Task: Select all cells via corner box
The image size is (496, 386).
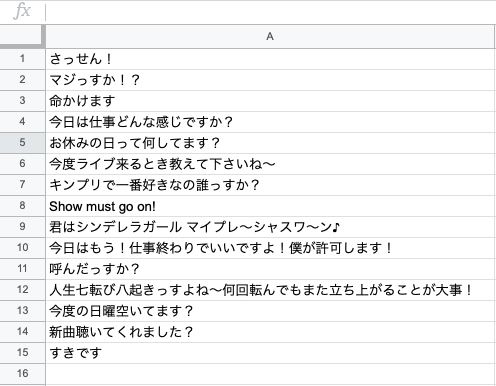Action: click(22, 36)
